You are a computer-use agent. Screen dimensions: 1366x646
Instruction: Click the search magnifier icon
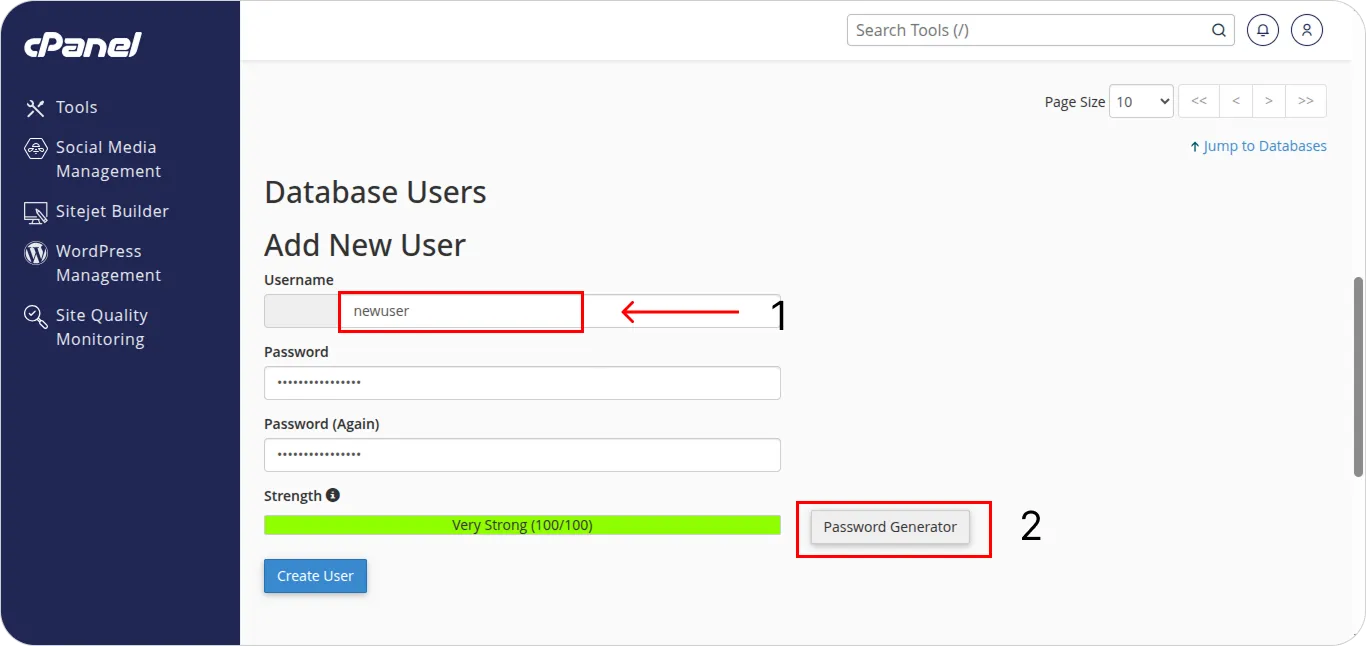click(1219, 30)
